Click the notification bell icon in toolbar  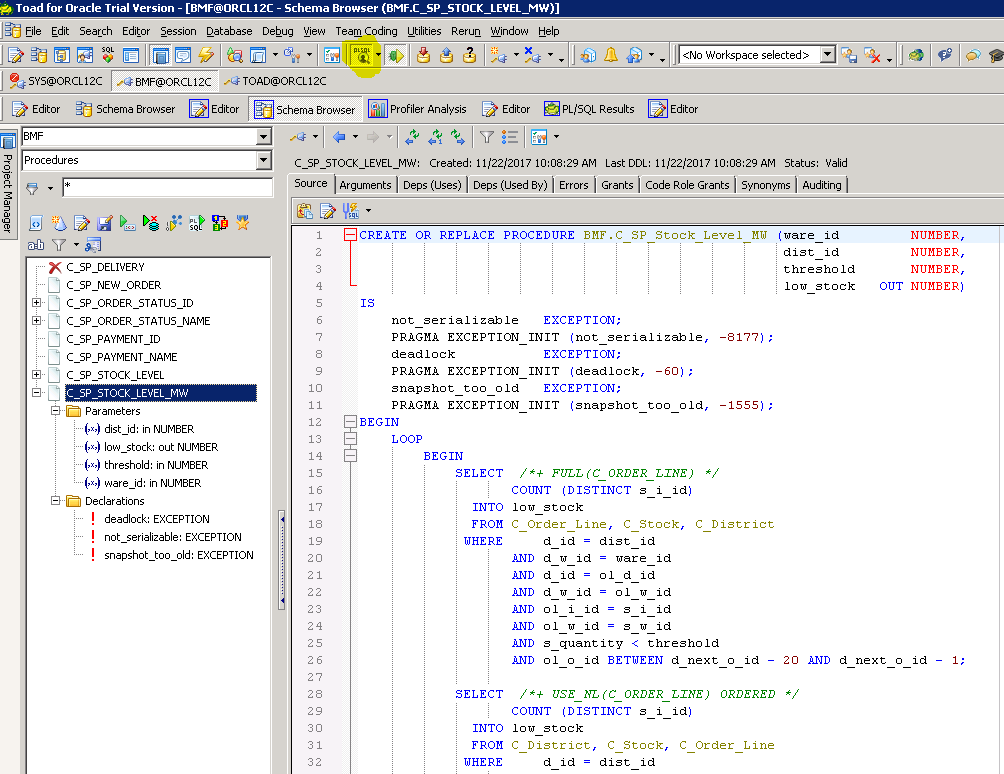(x=610, y=55)
